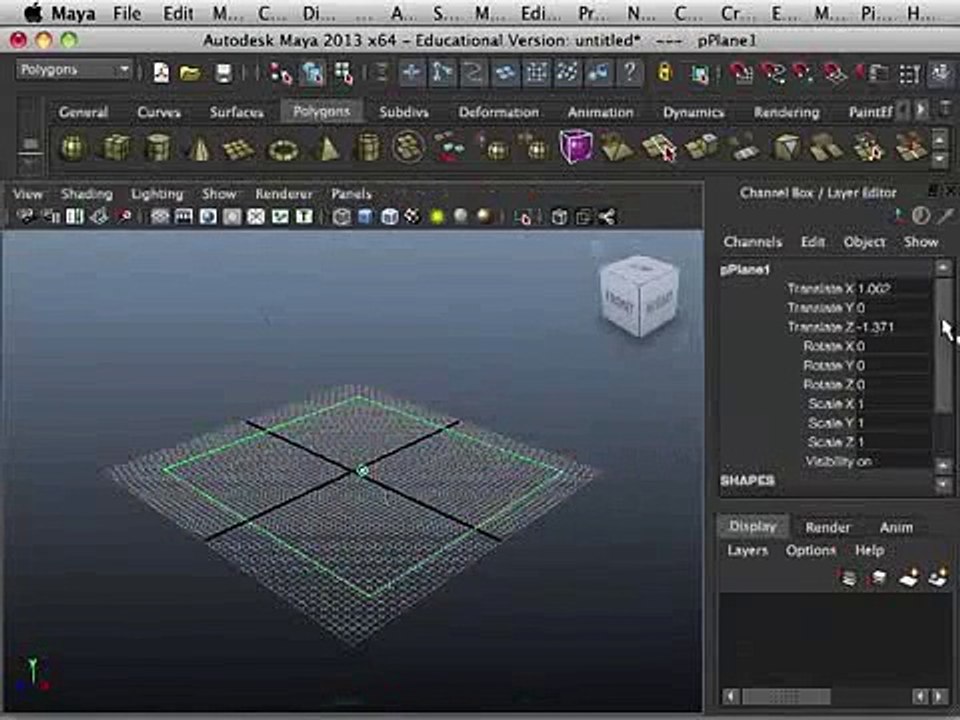Screen dimensions: 960x720
Task: Click the smooth shade all blue cube icon
Action: [365, 217]
